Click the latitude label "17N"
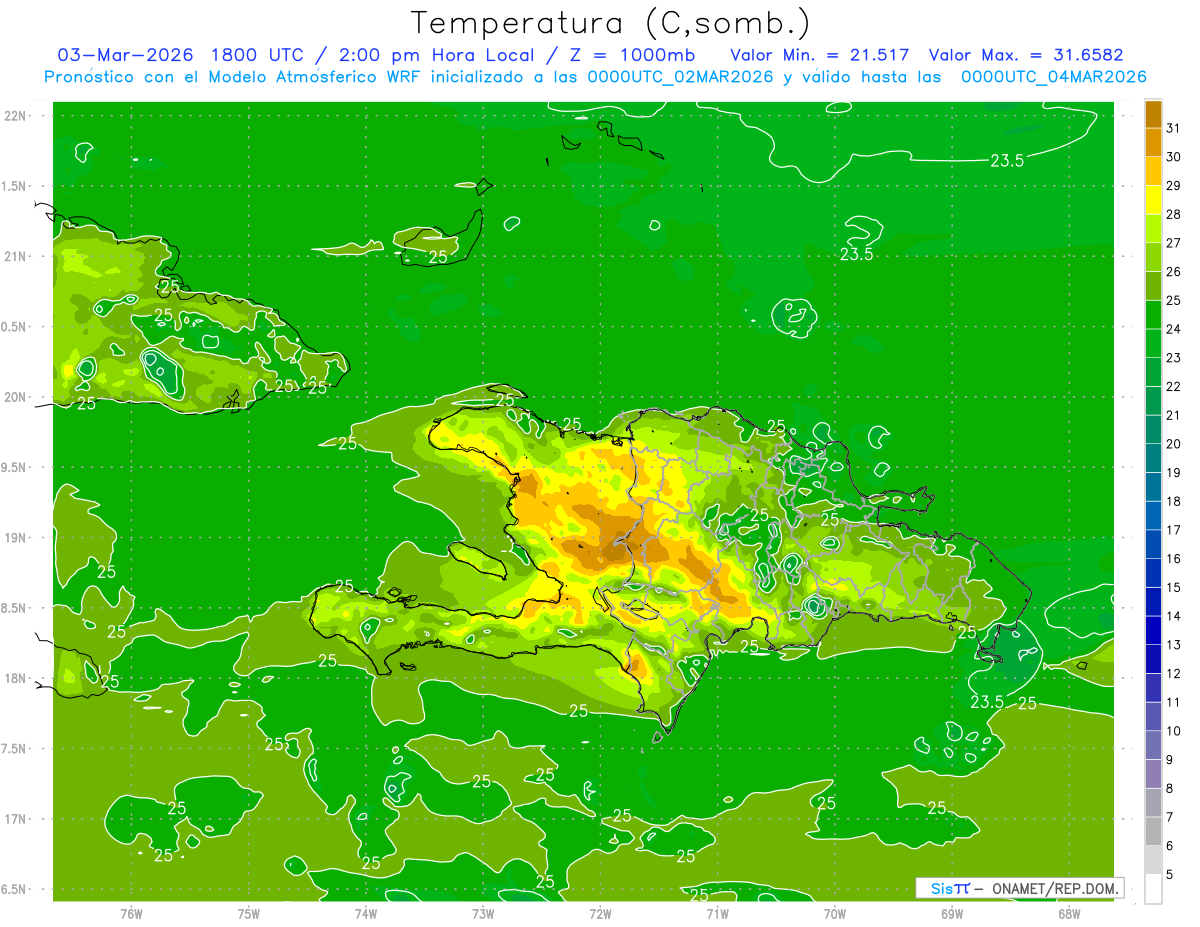The image size is (1200, 927). 15,819
